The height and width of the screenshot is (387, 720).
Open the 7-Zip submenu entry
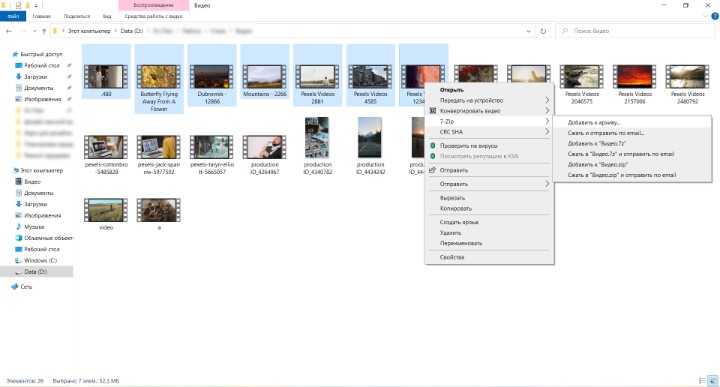click(x=489, y=122)
